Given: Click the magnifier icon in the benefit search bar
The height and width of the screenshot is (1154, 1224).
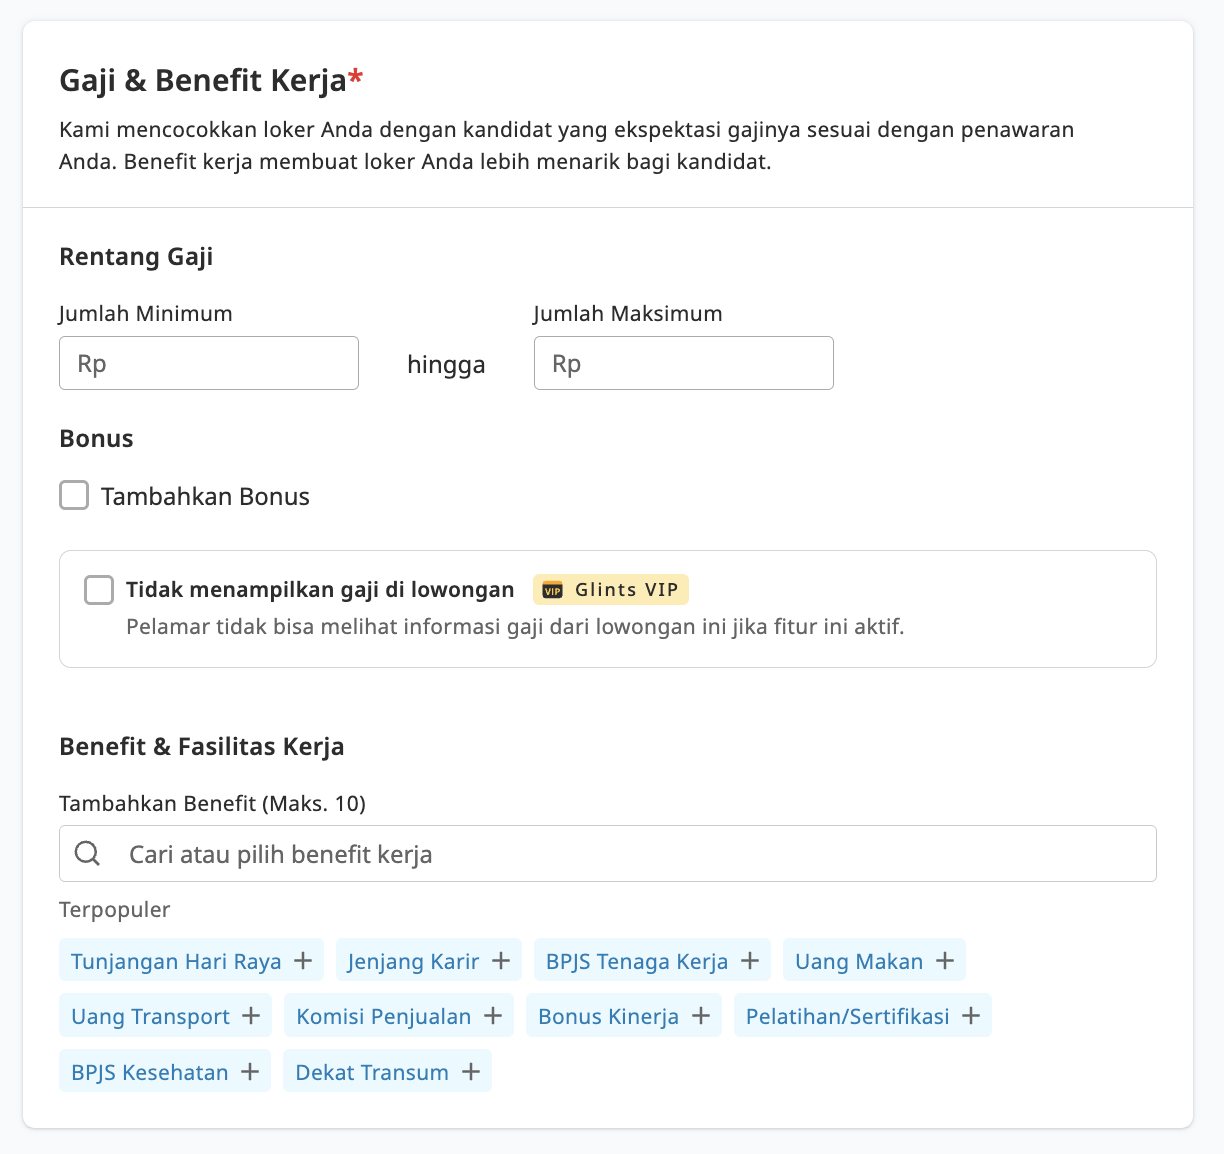Looking at the screenshot, I should click(87, 853).
